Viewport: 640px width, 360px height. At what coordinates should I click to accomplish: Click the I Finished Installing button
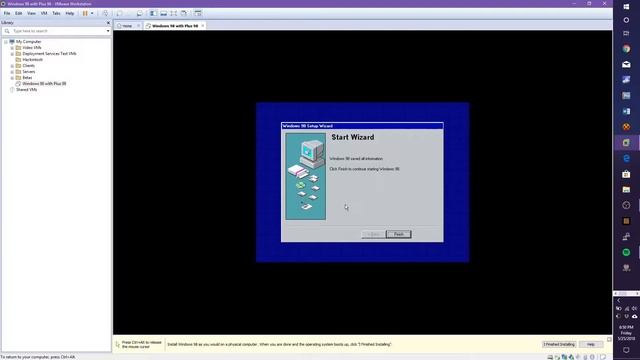[x=559, y=344]
